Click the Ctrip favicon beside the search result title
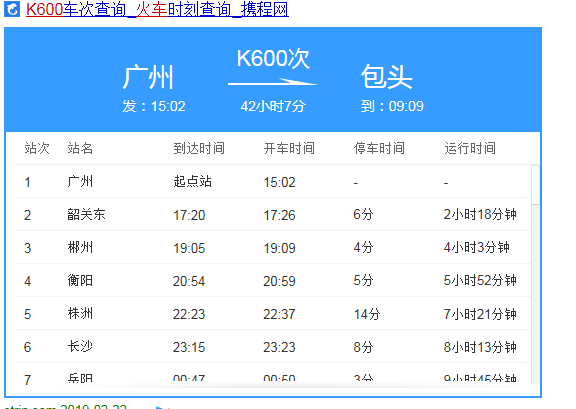 (x=12, y=9)
